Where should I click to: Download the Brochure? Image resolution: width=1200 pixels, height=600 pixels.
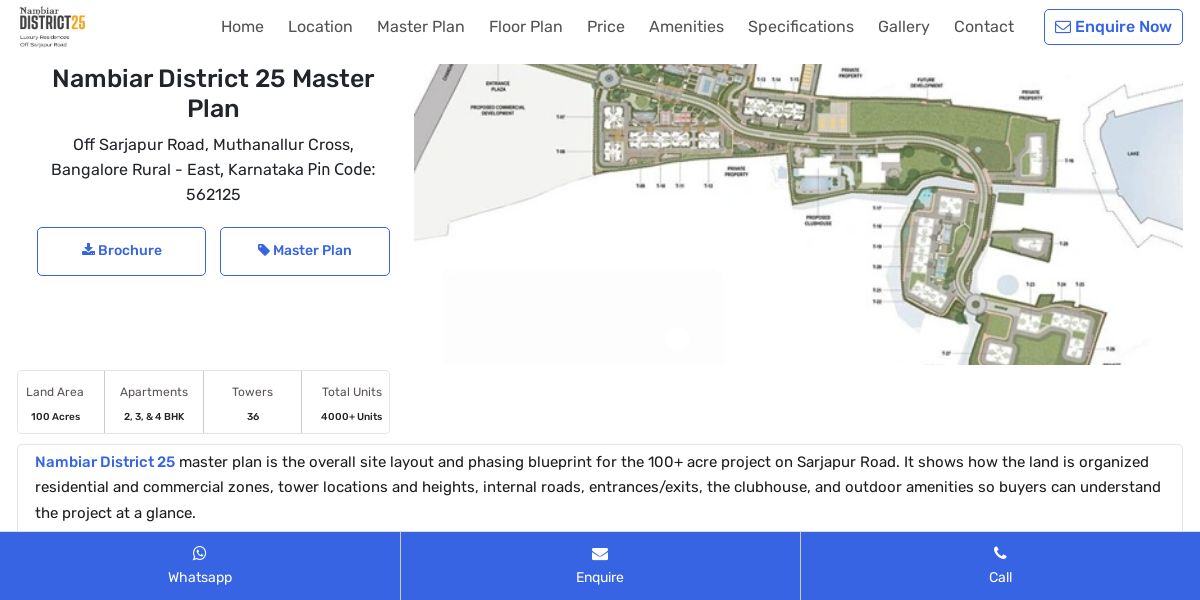coord(121,251)
